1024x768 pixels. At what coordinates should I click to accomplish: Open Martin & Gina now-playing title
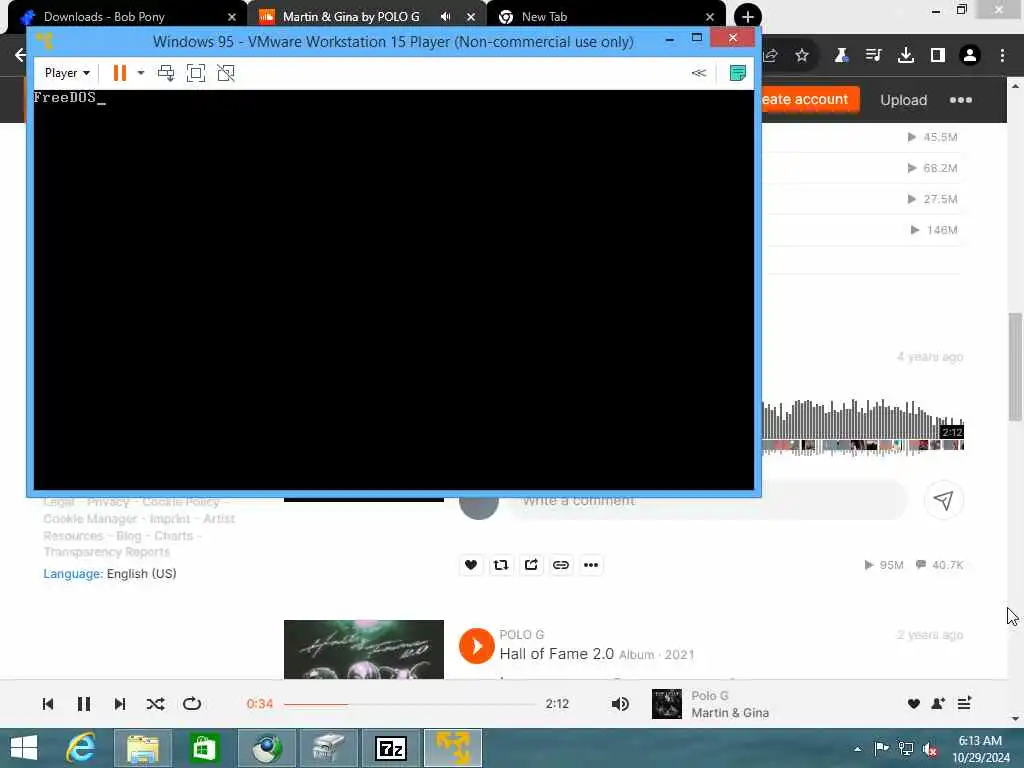click(x=729, y=712)
